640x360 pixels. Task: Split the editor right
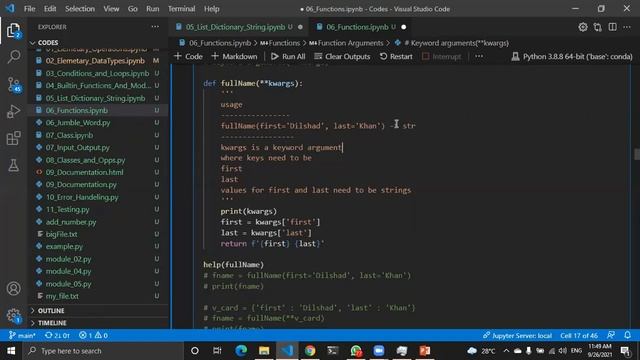612,27
